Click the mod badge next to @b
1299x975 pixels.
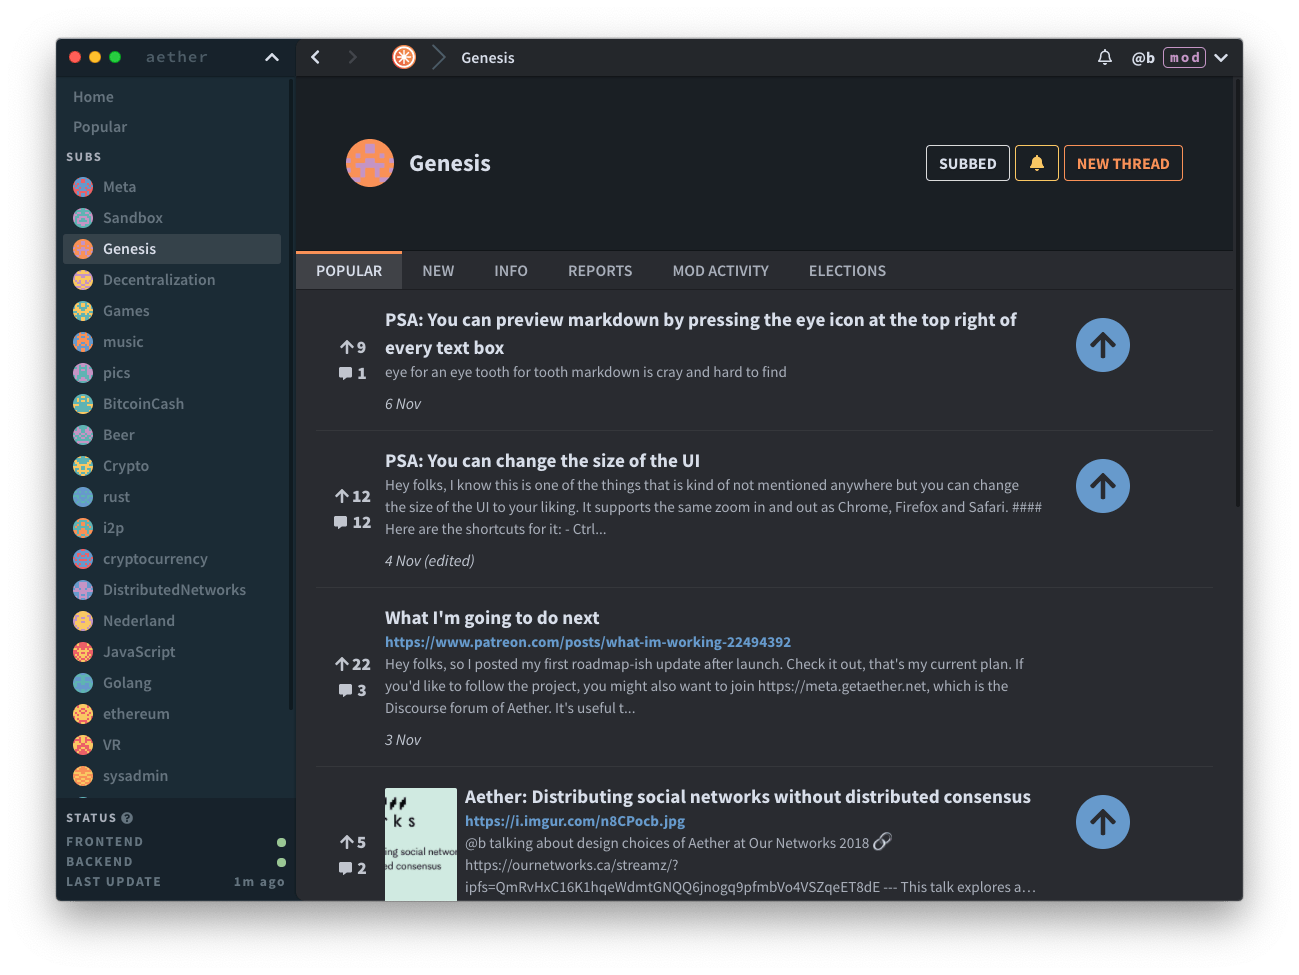point(1184,58)
